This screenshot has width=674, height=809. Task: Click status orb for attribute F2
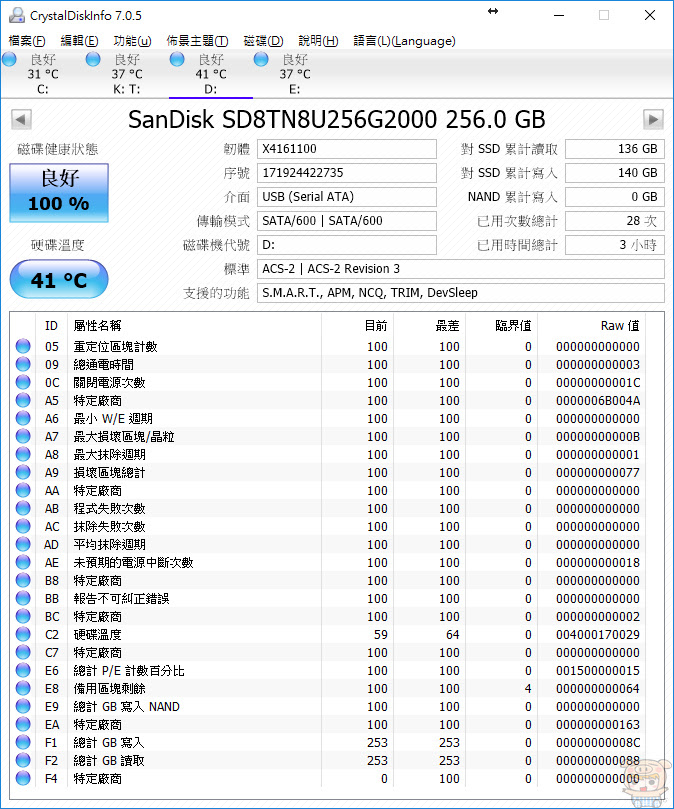[x=23, y=761]
